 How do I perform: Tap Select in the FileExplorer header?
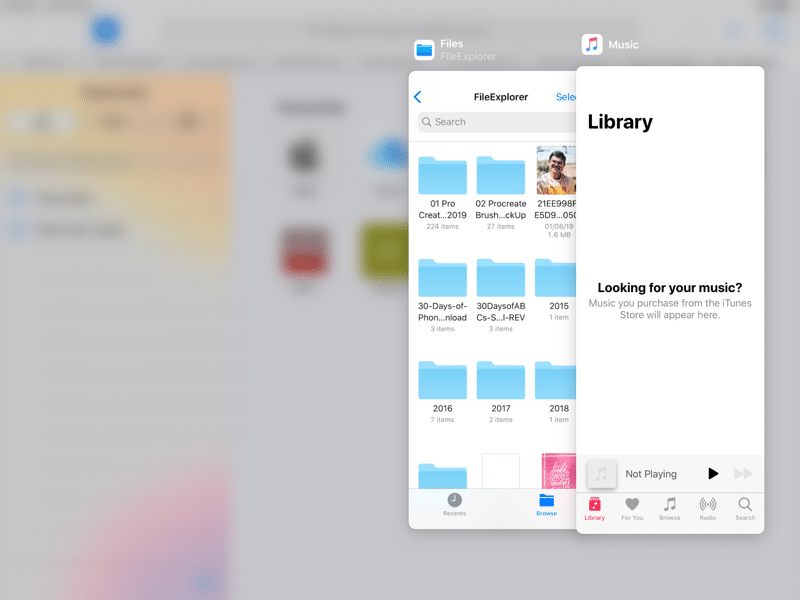pyautogui.click(x=565, y=97)
